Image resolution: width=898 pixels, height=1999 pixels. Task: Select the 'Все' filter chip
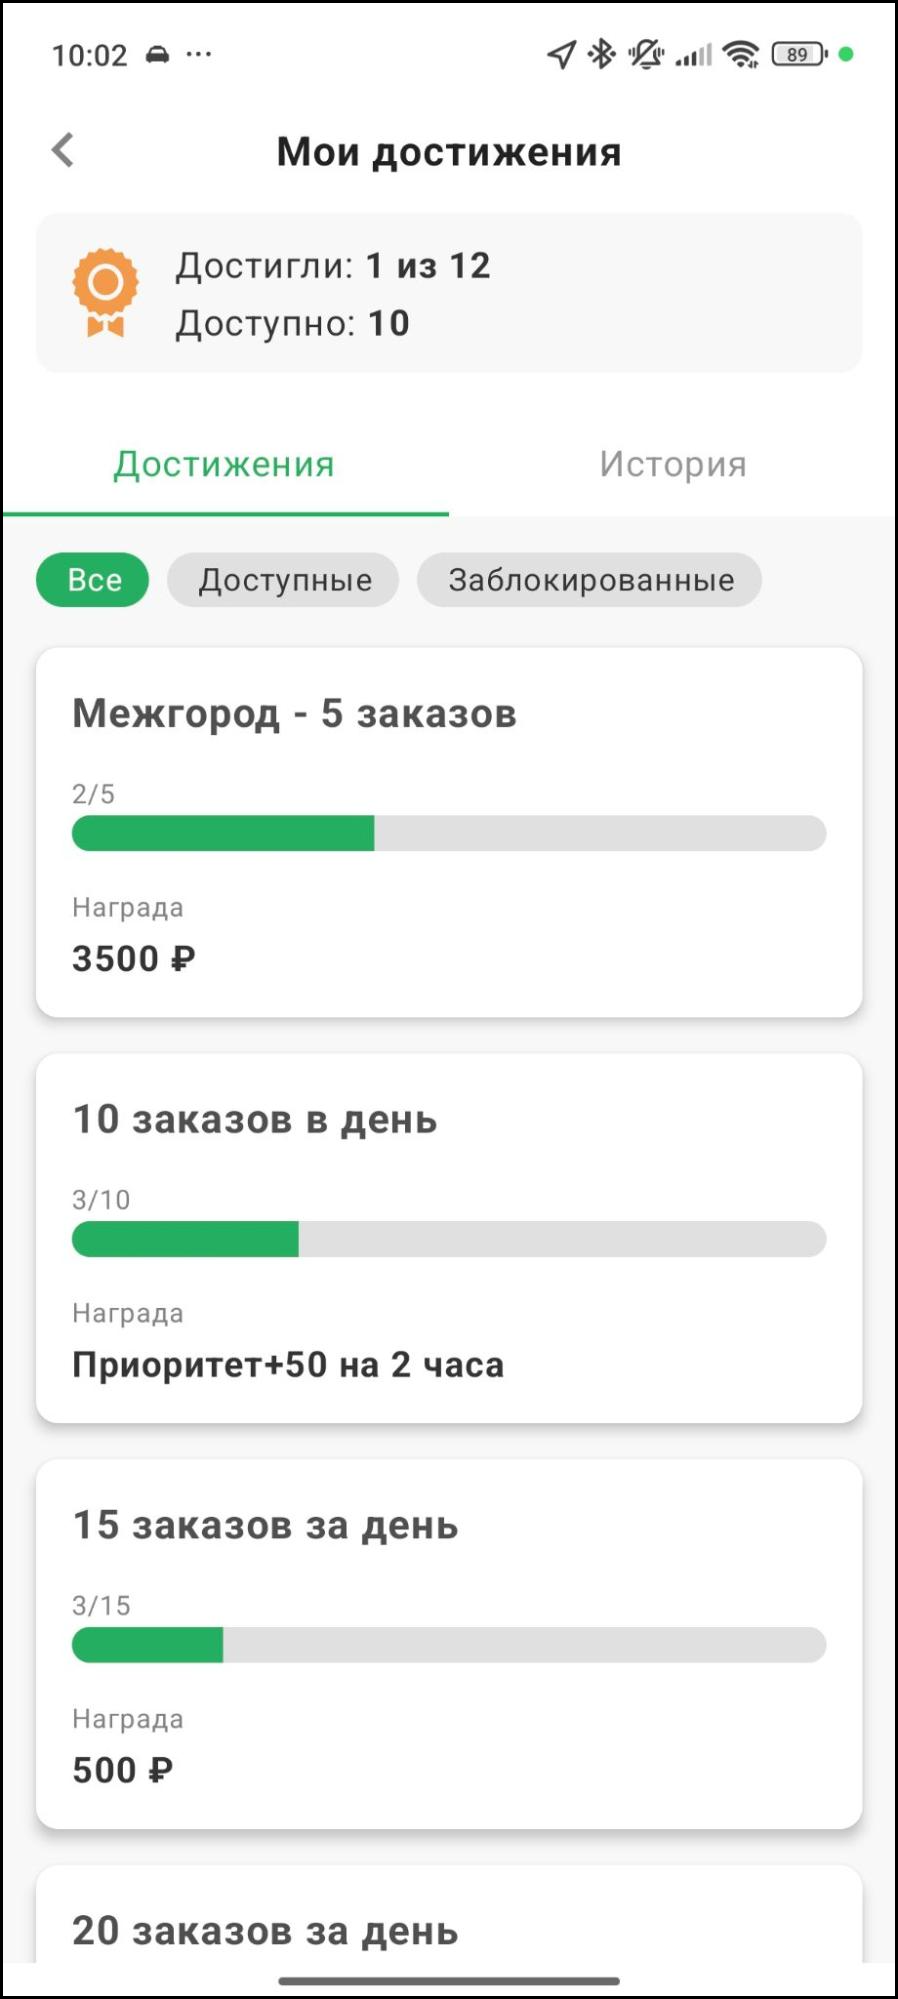coord(93,580)
